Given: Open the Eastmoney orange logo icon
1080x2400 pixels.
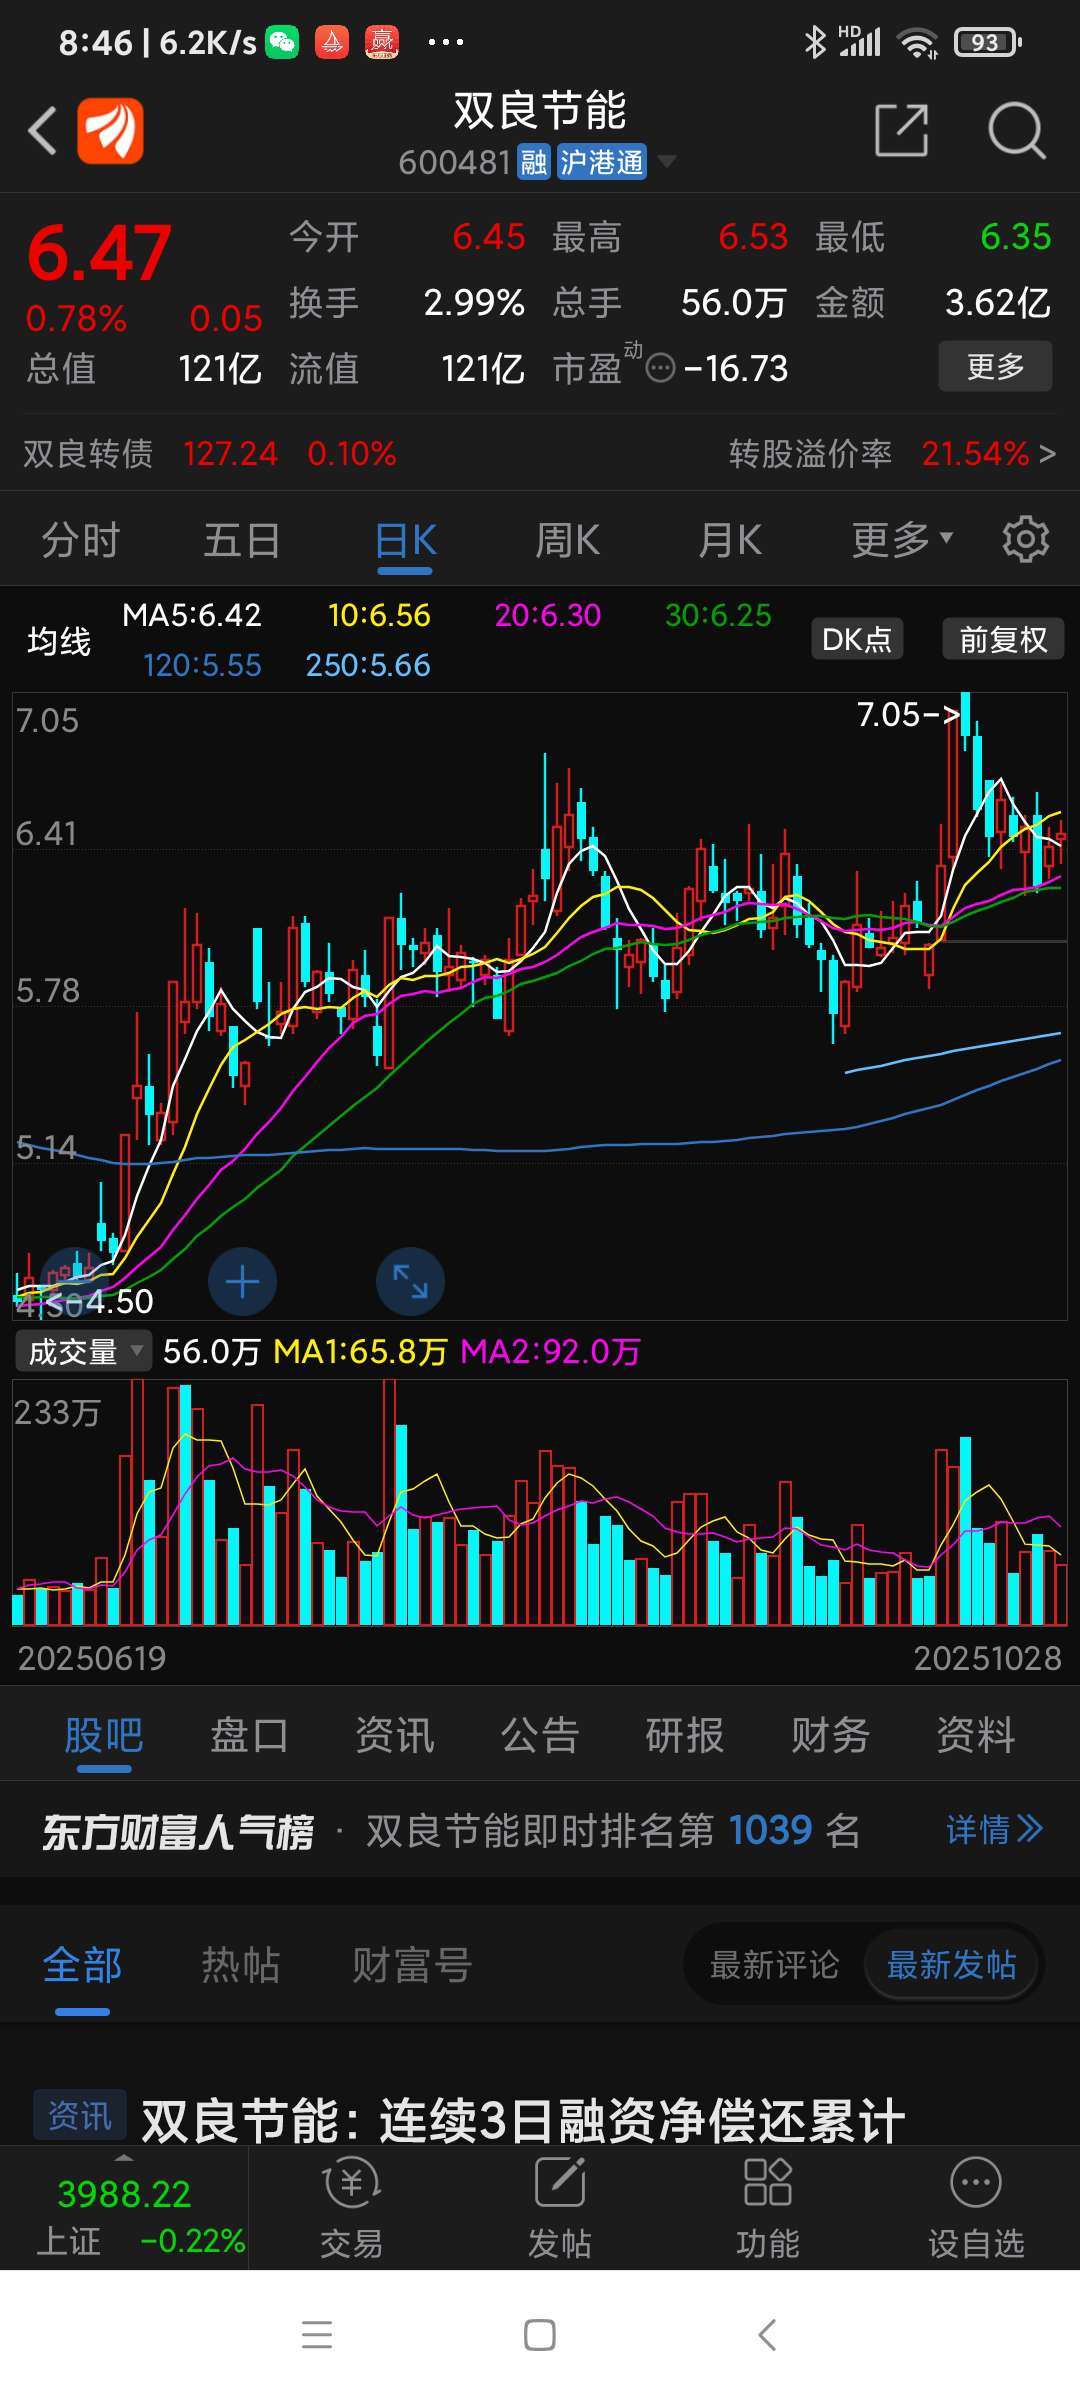Looking at the screenshot, I should click(x=110, y=131).
